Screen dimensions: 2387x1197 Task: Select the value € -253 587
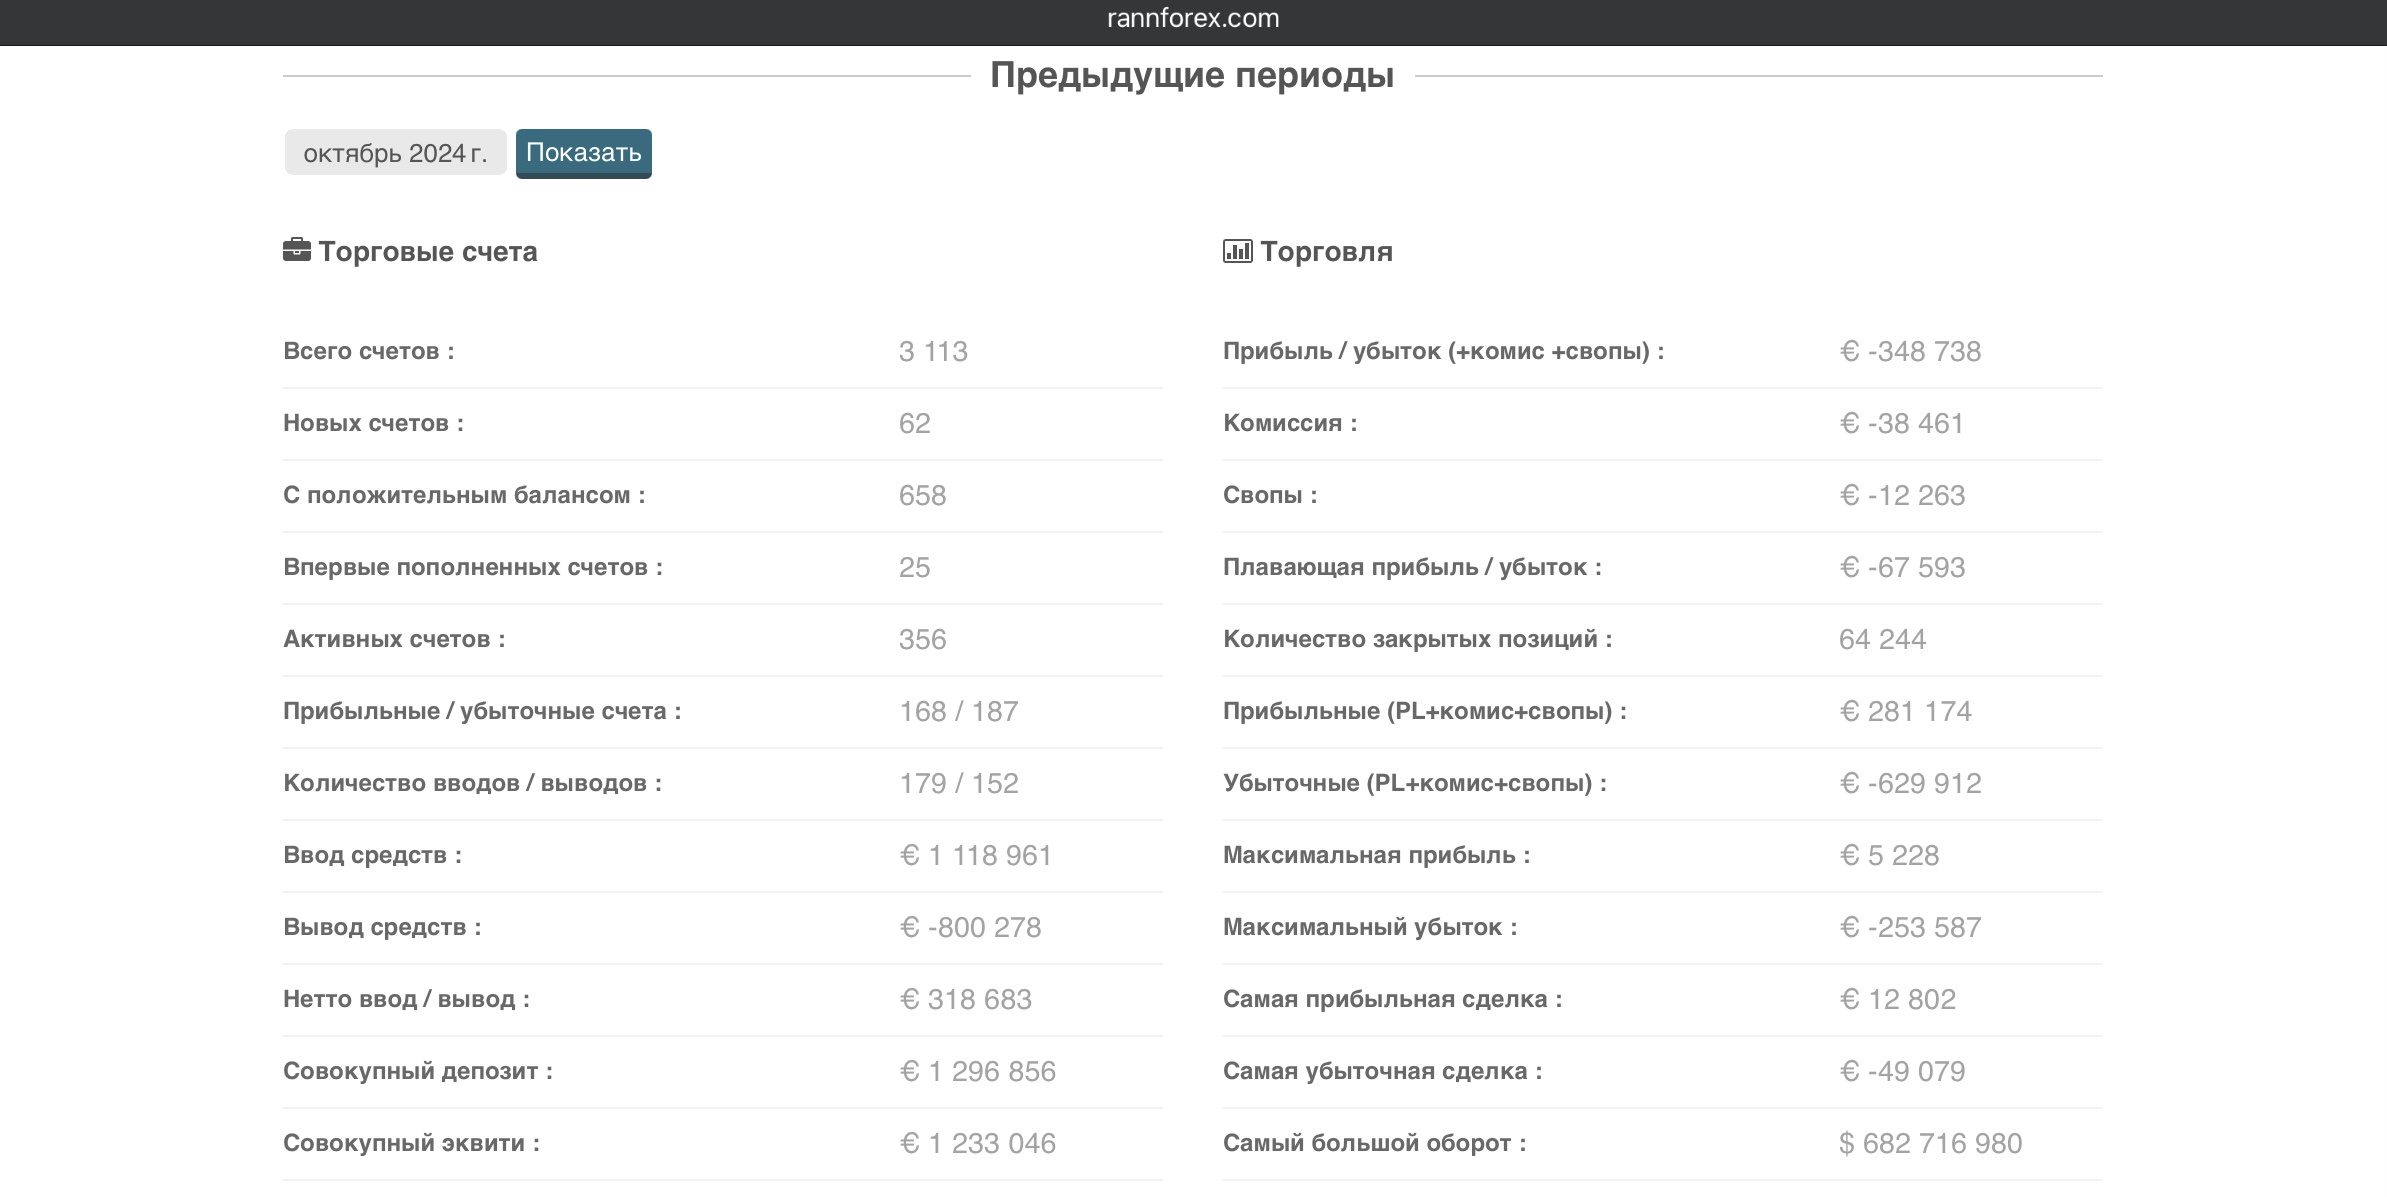click(1910, 927)
